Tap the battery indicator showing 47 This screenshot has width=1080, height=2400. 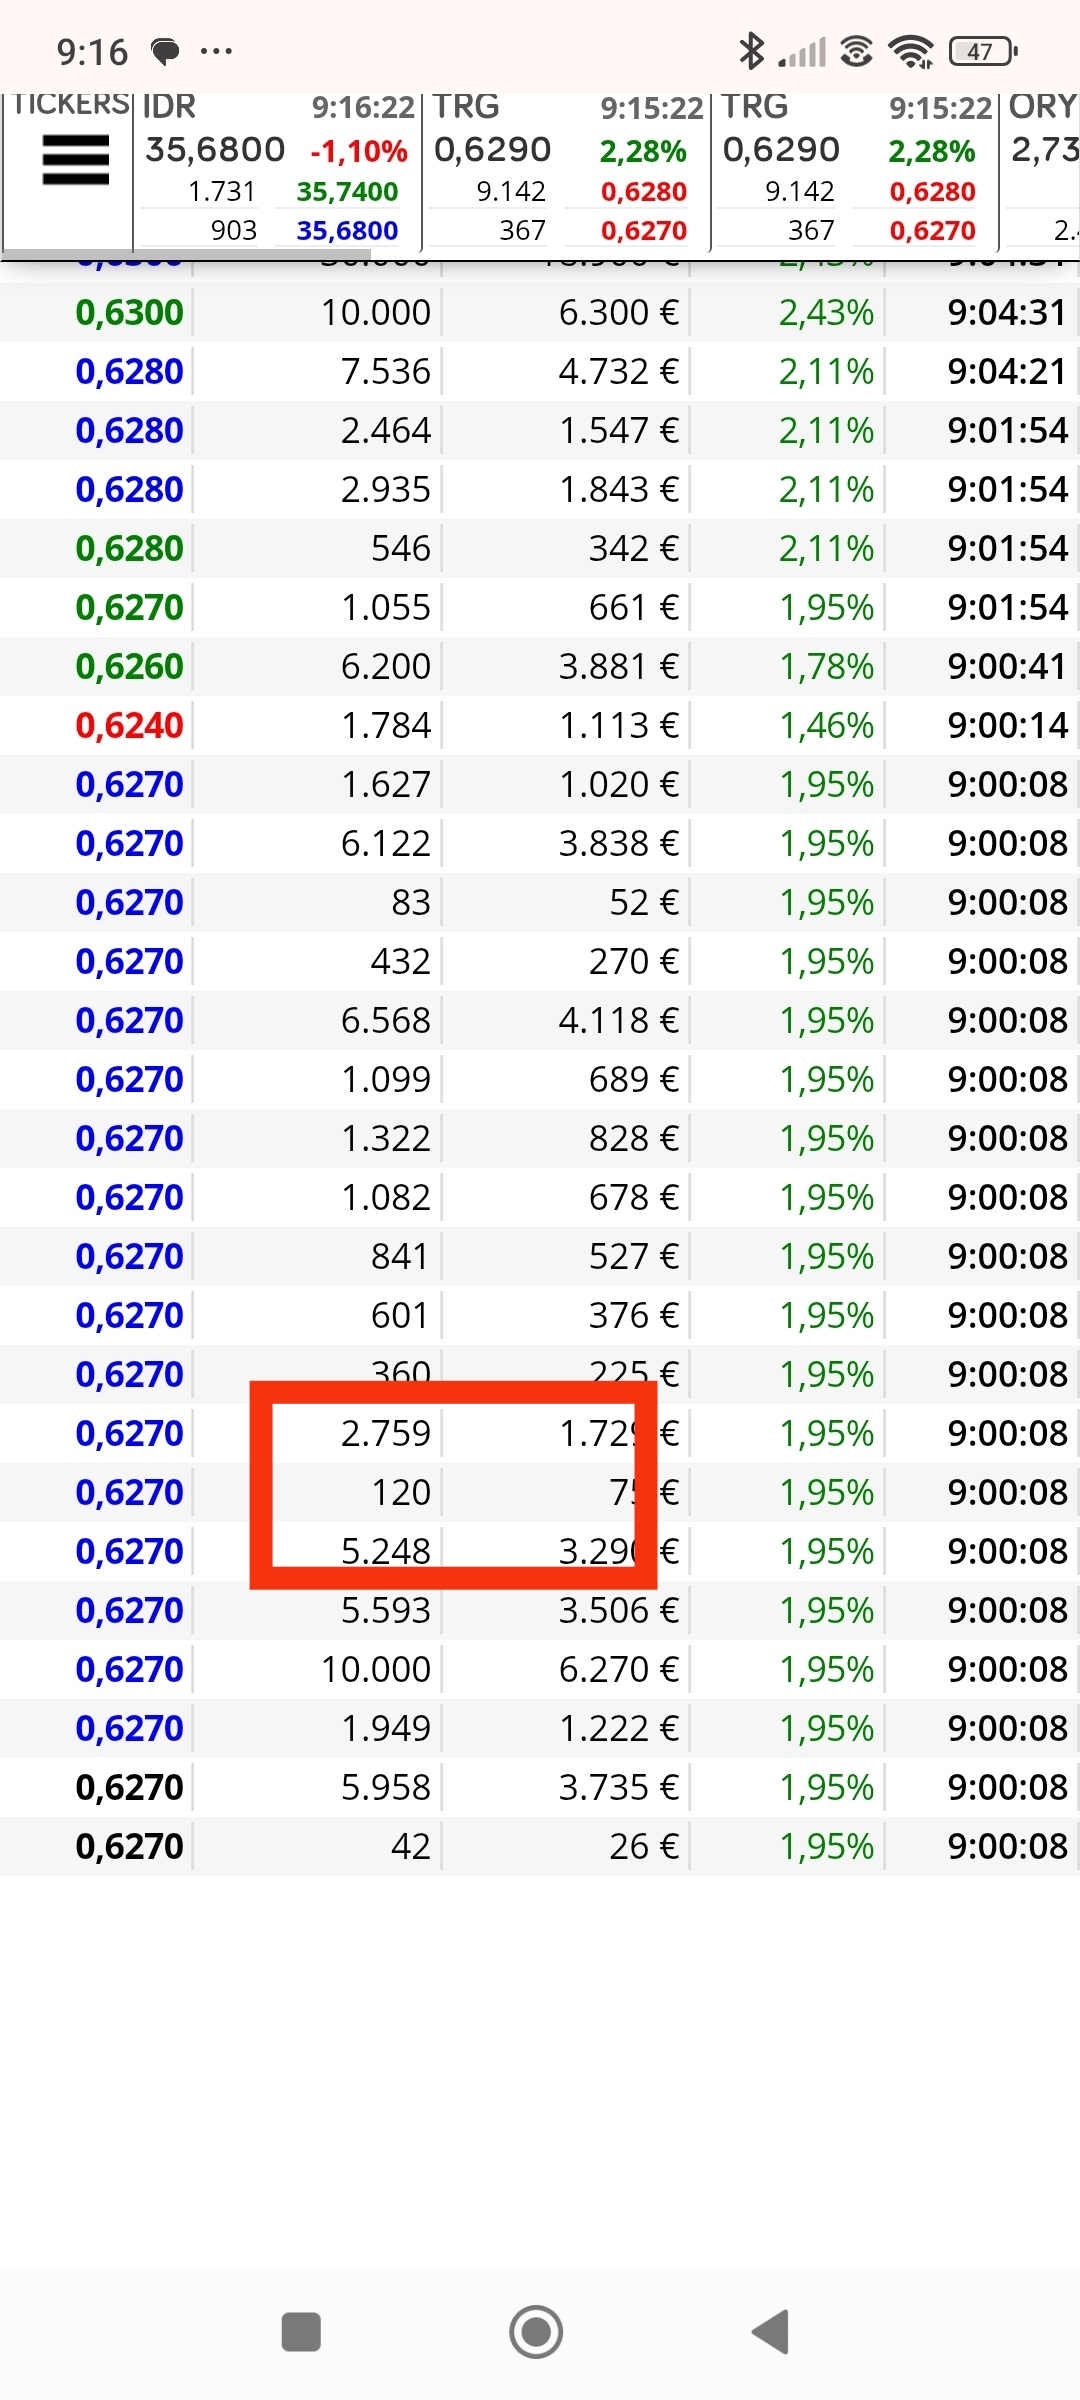click(983, 51)
